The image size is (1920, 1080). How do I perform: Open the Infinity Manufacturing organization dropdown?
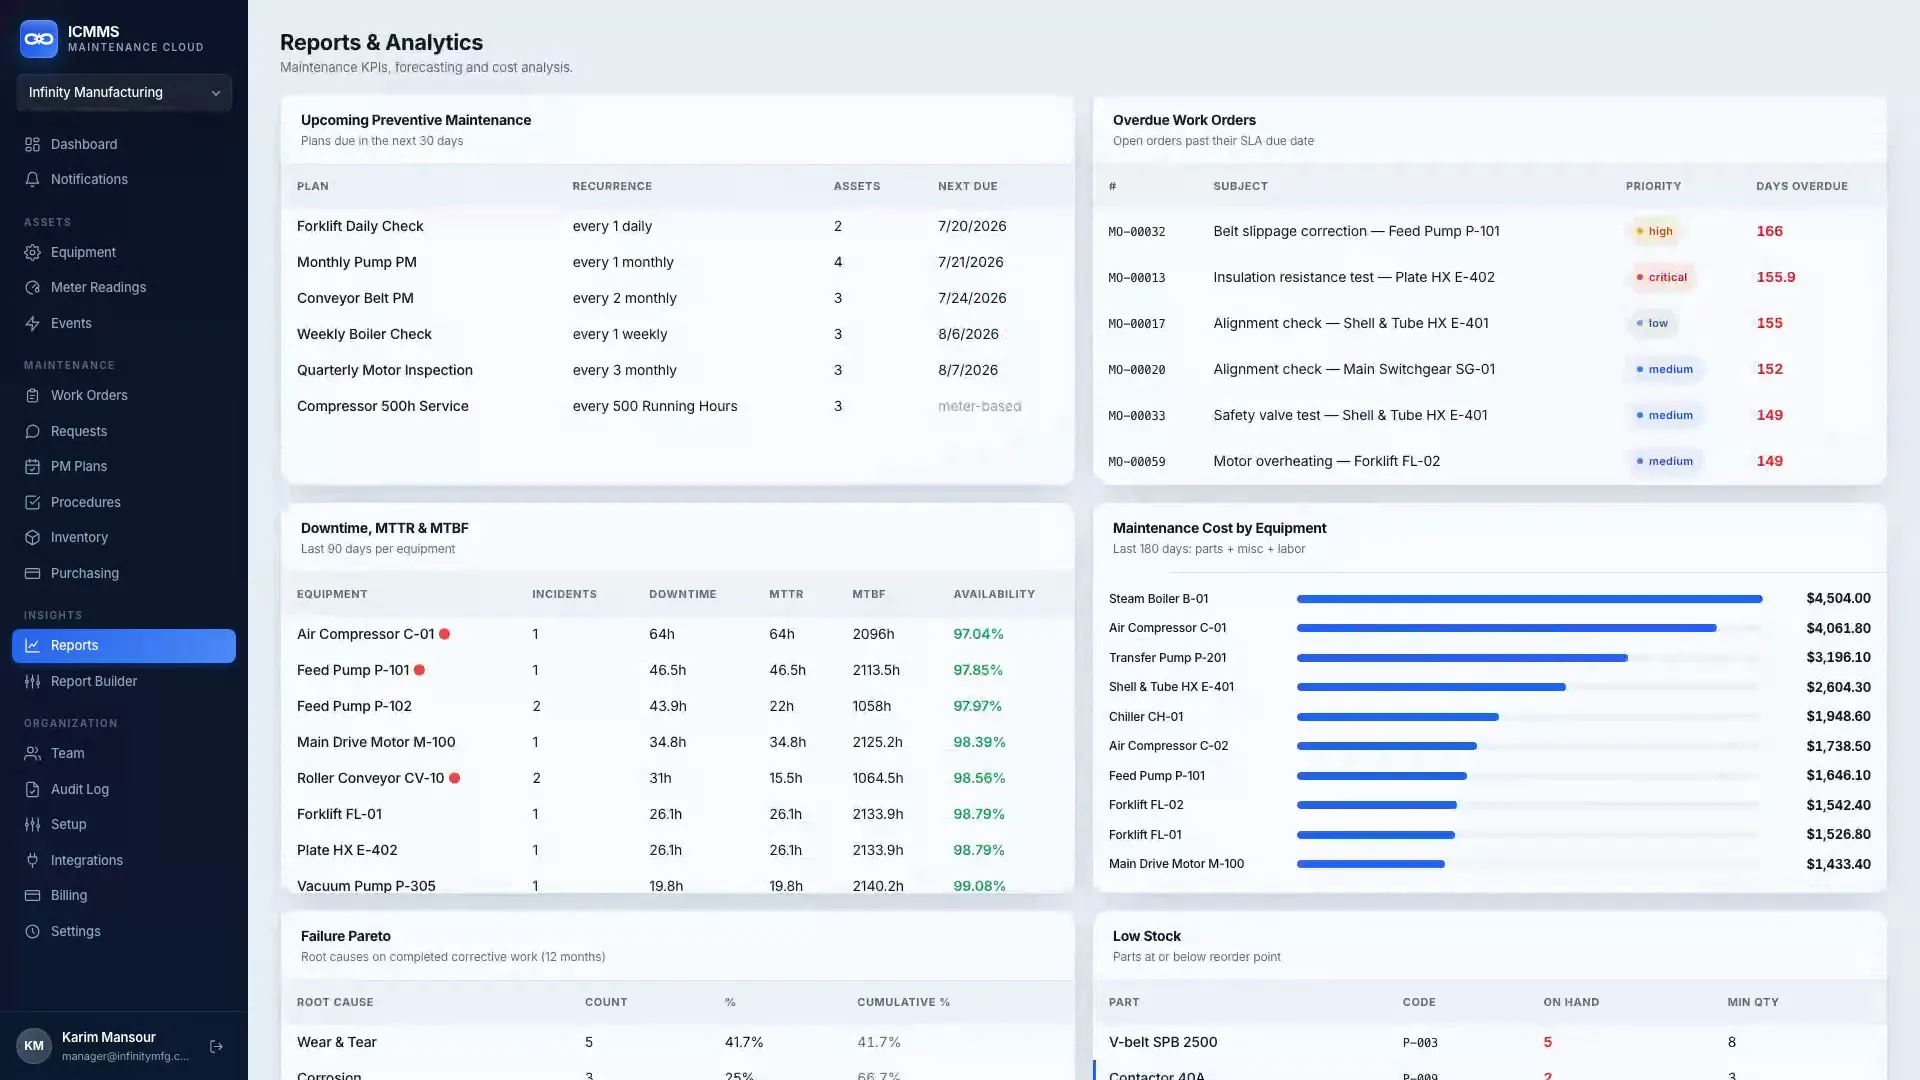click(124, 92)
